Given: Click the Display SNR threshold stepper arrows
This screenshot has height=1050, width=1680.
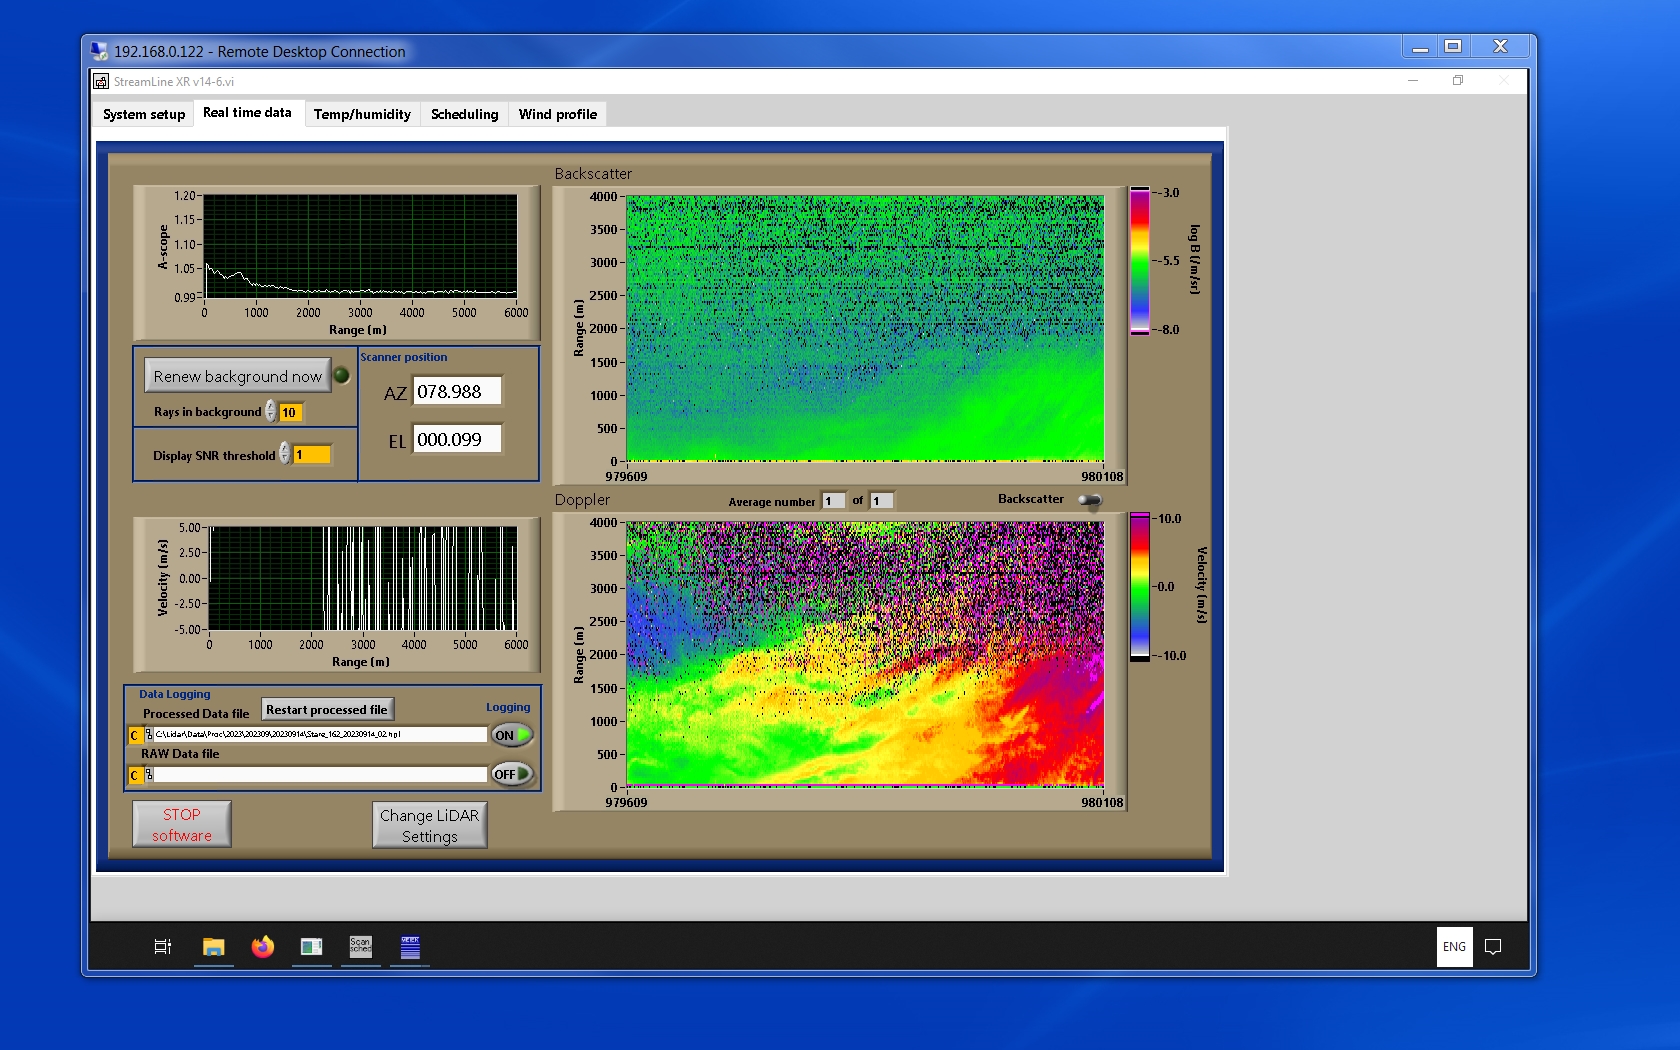Looking at the screenshot, I should pos(285,454).
